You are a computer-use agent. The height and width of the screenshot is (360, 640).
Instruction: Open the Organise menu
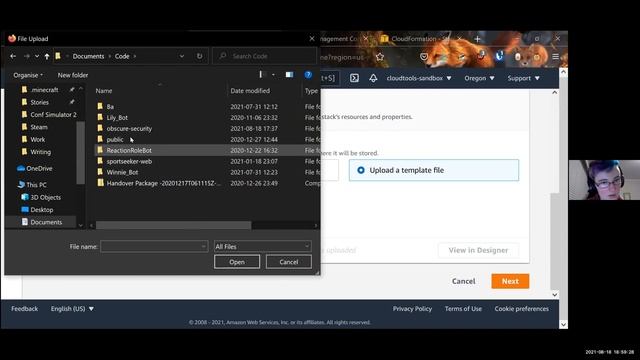28,75
